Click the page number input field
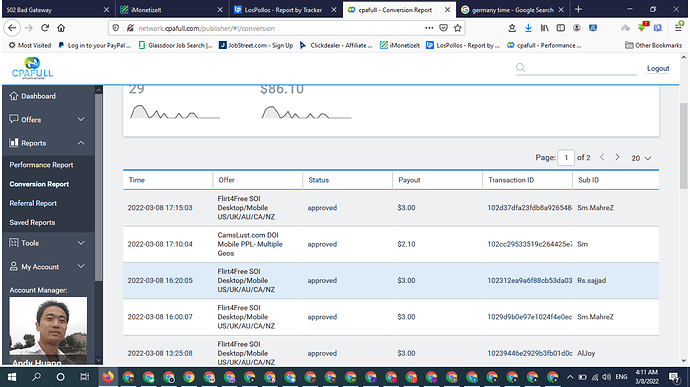 coord(566,158)
